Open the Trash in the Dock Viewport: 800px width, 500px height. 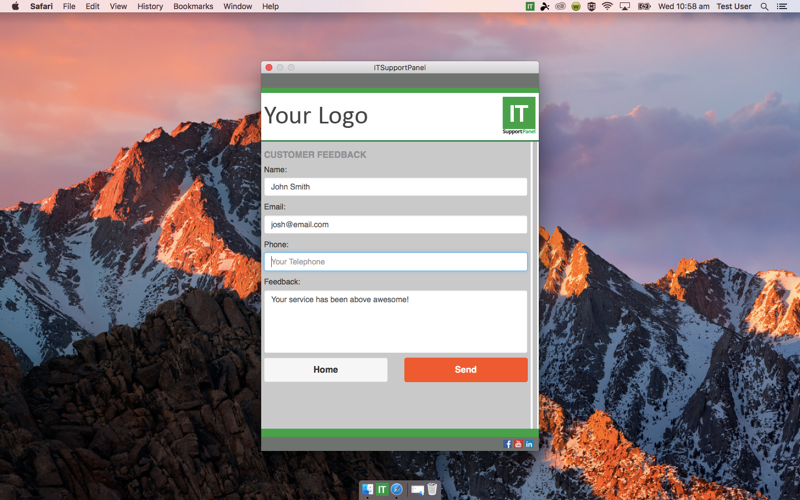point(432,489)
